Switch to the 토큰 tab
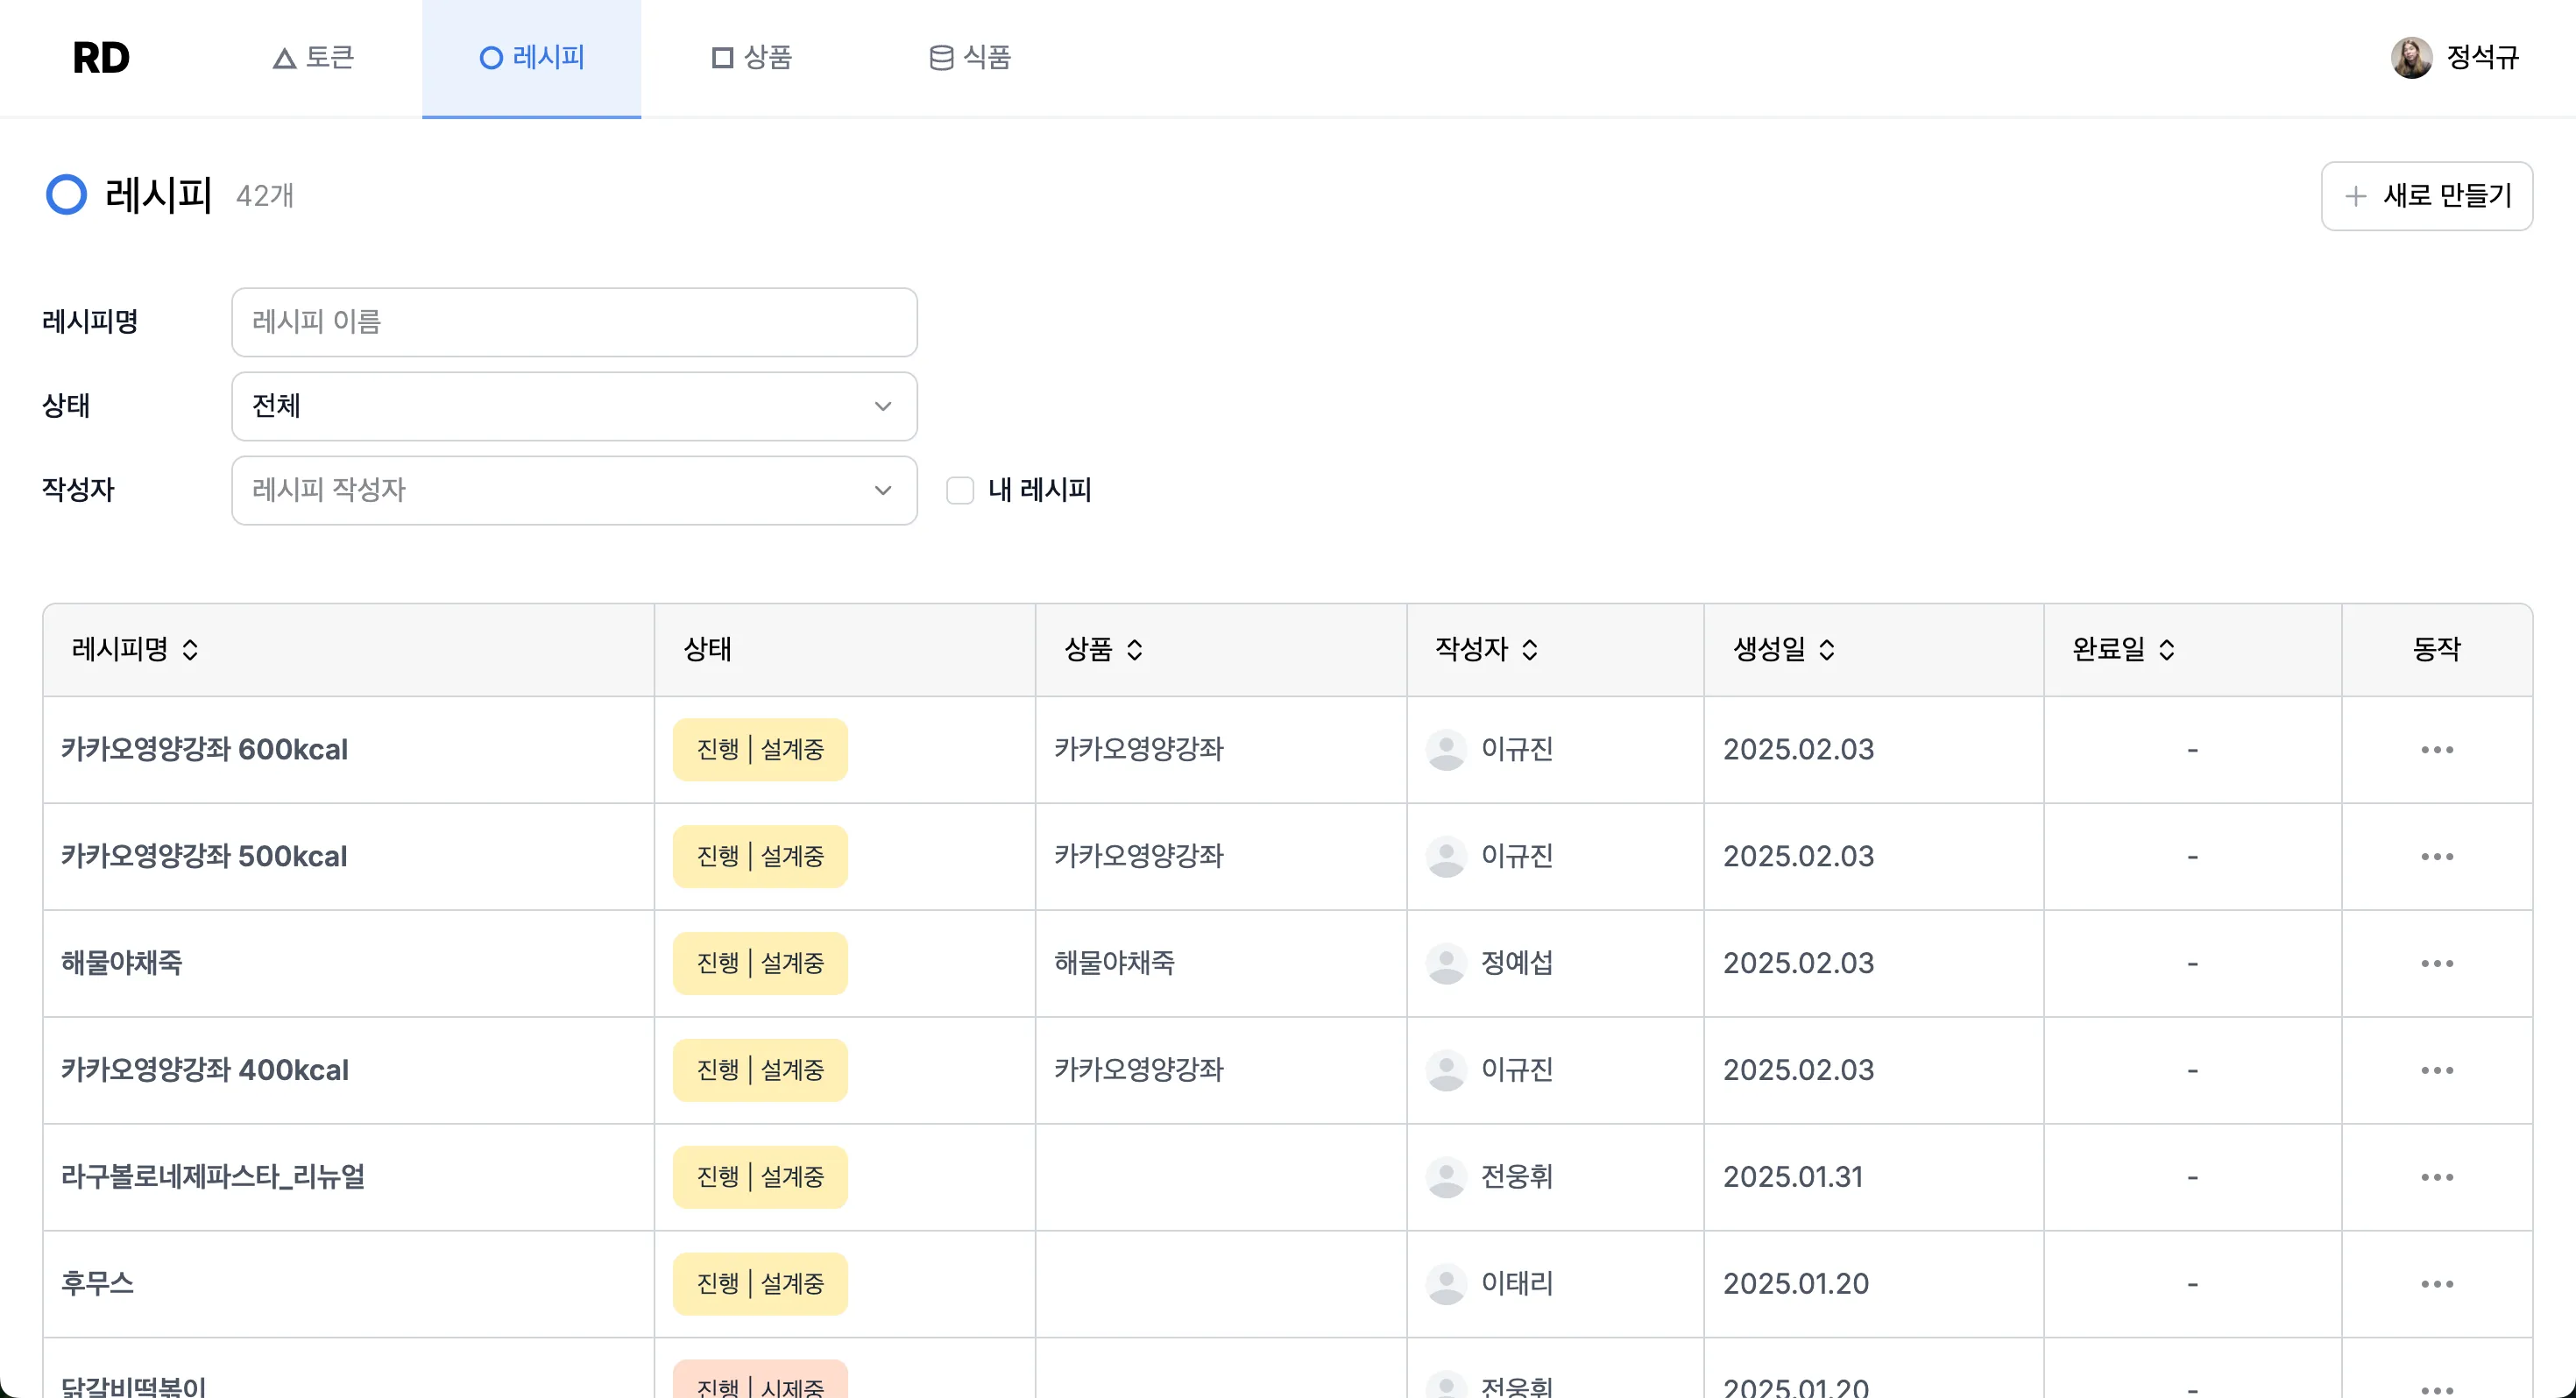This screenshot has width=2576, height=1398. click(x=314, y=58)
